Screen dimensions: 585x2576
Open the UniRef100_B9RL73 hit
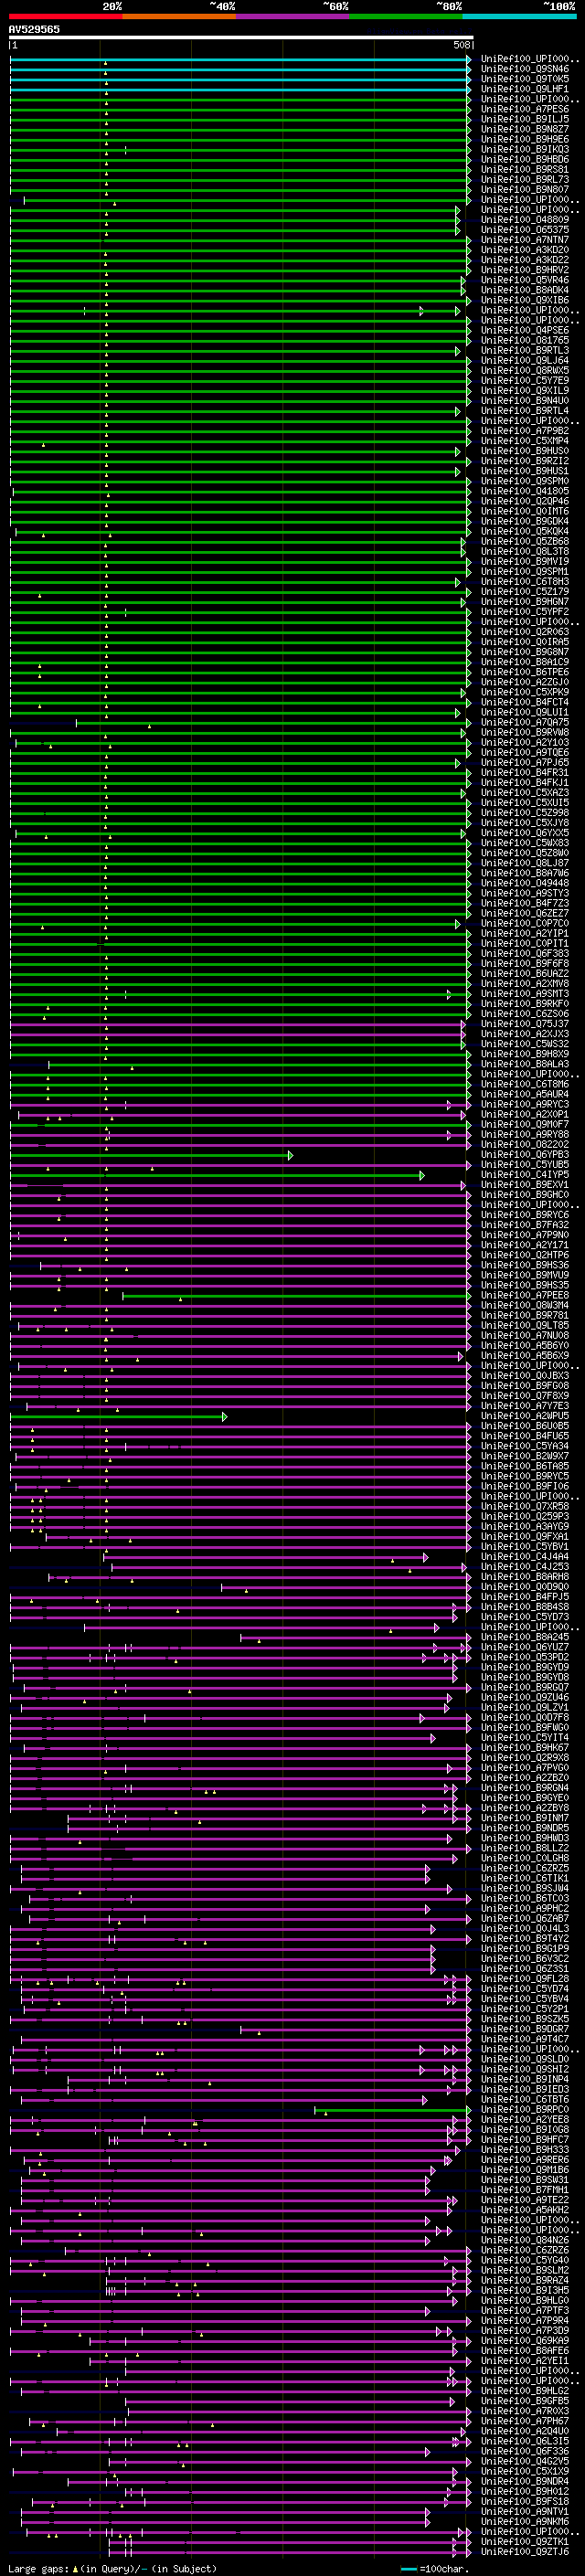(525, 180)
